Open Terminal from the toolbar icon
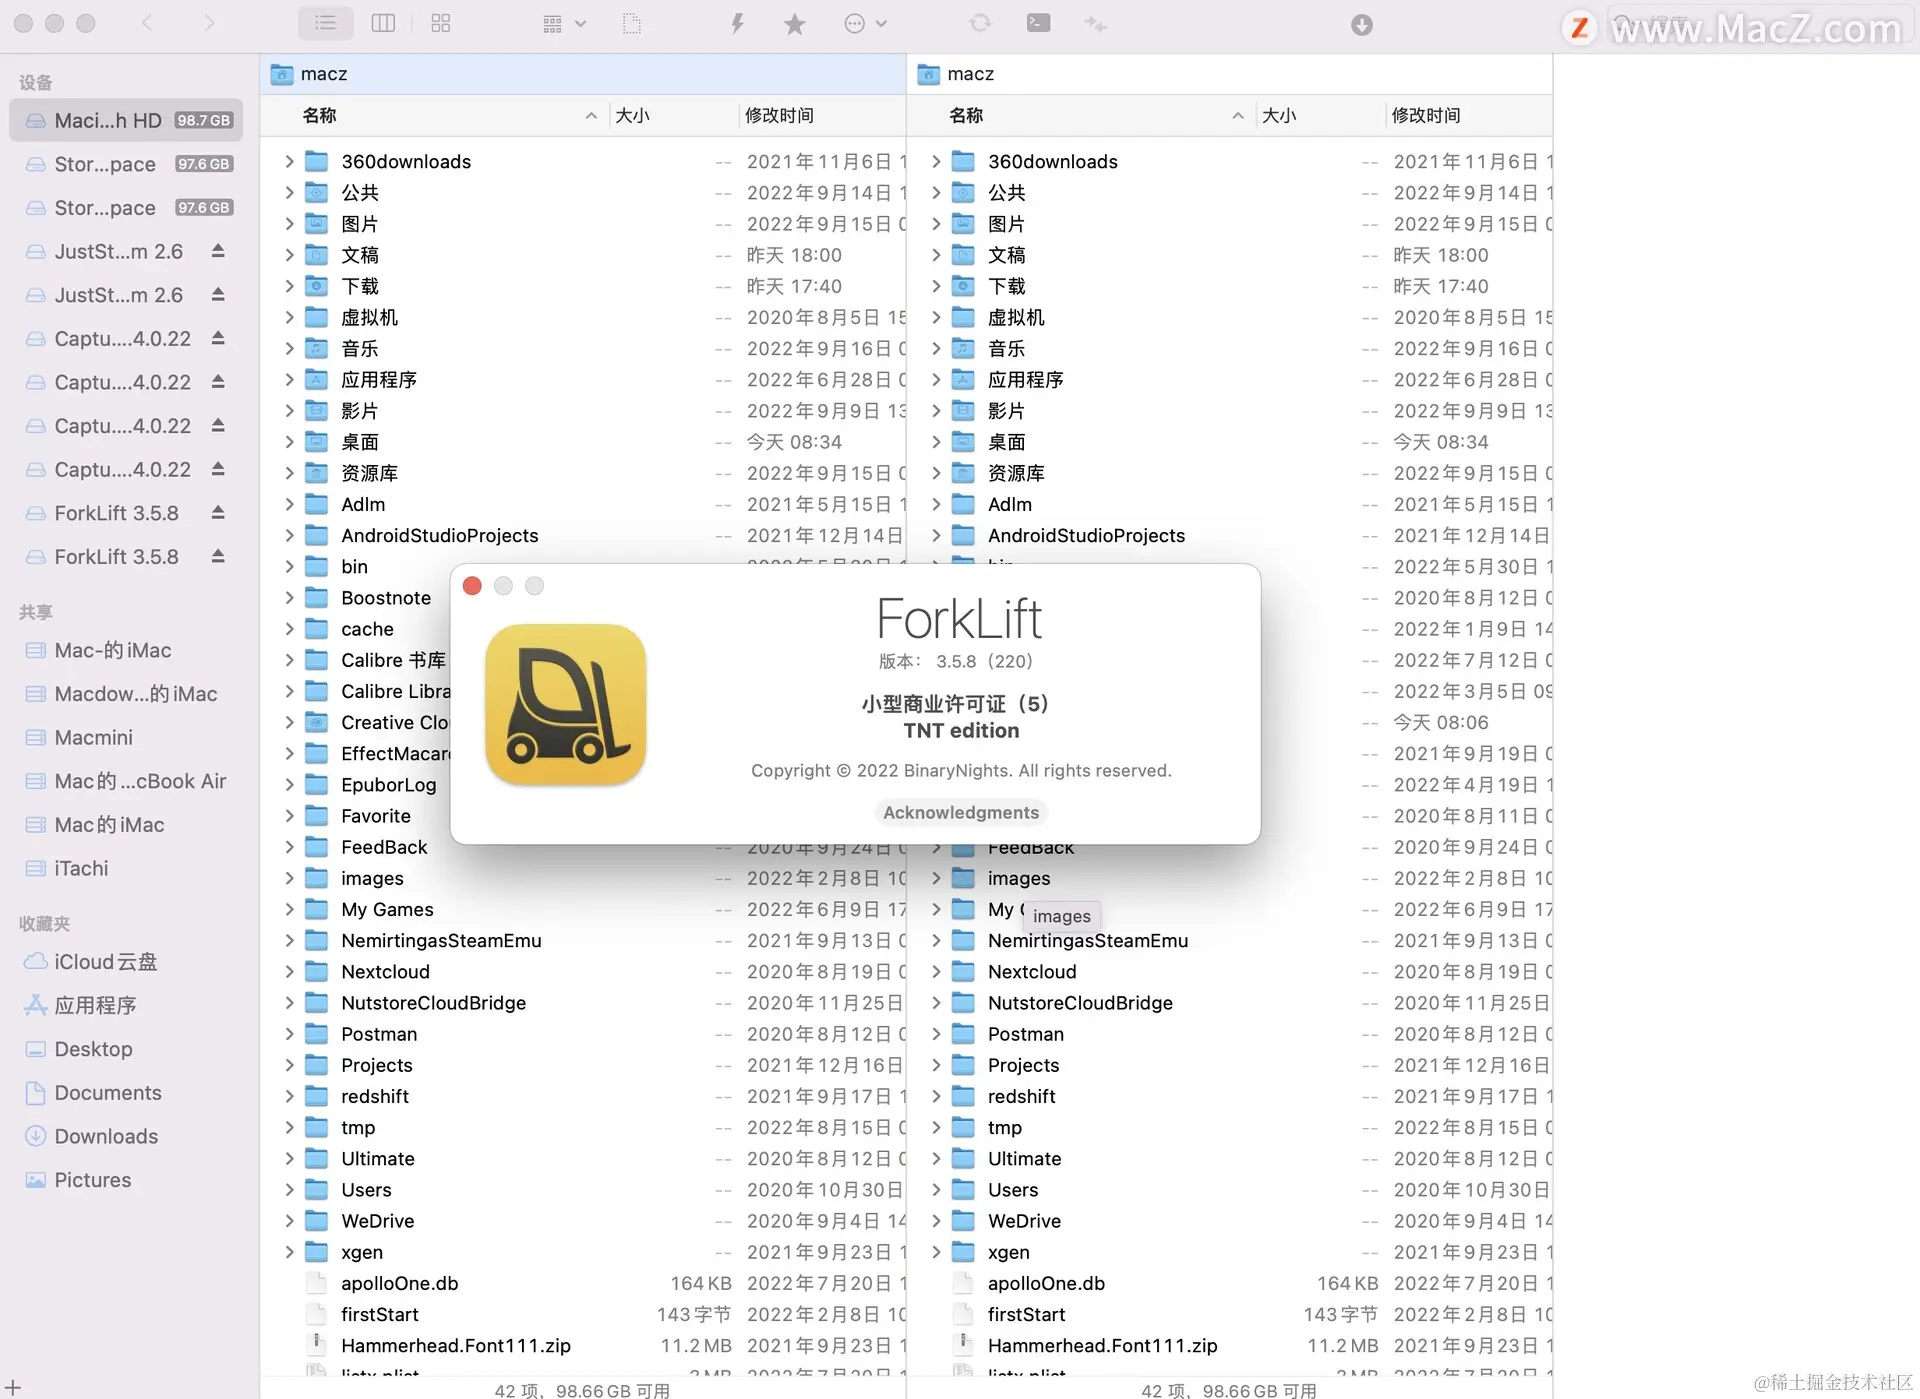This screenshot has width=1920, height=1399. click(1038, 23)
